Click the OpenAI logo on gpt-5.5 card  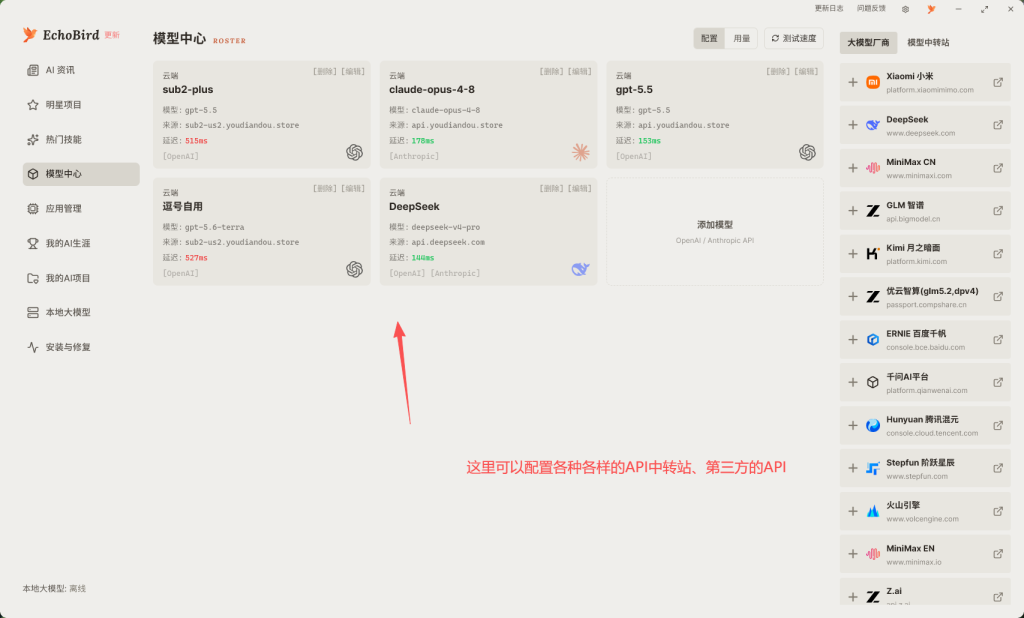pos(807,152)
